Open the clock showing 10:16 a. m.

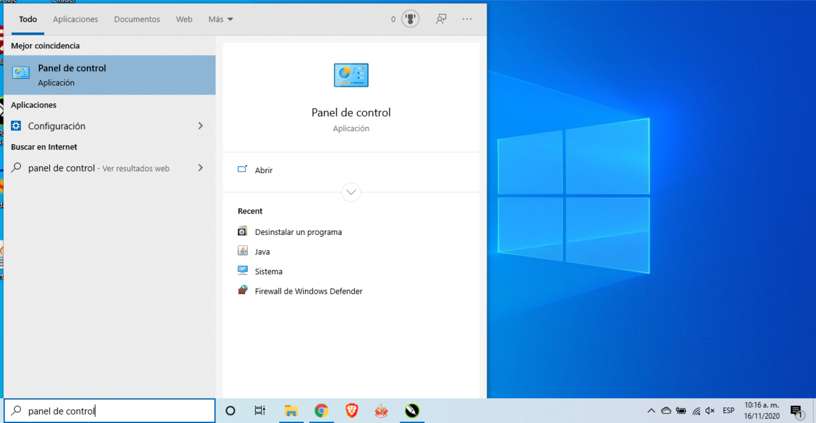pos(762,411)
